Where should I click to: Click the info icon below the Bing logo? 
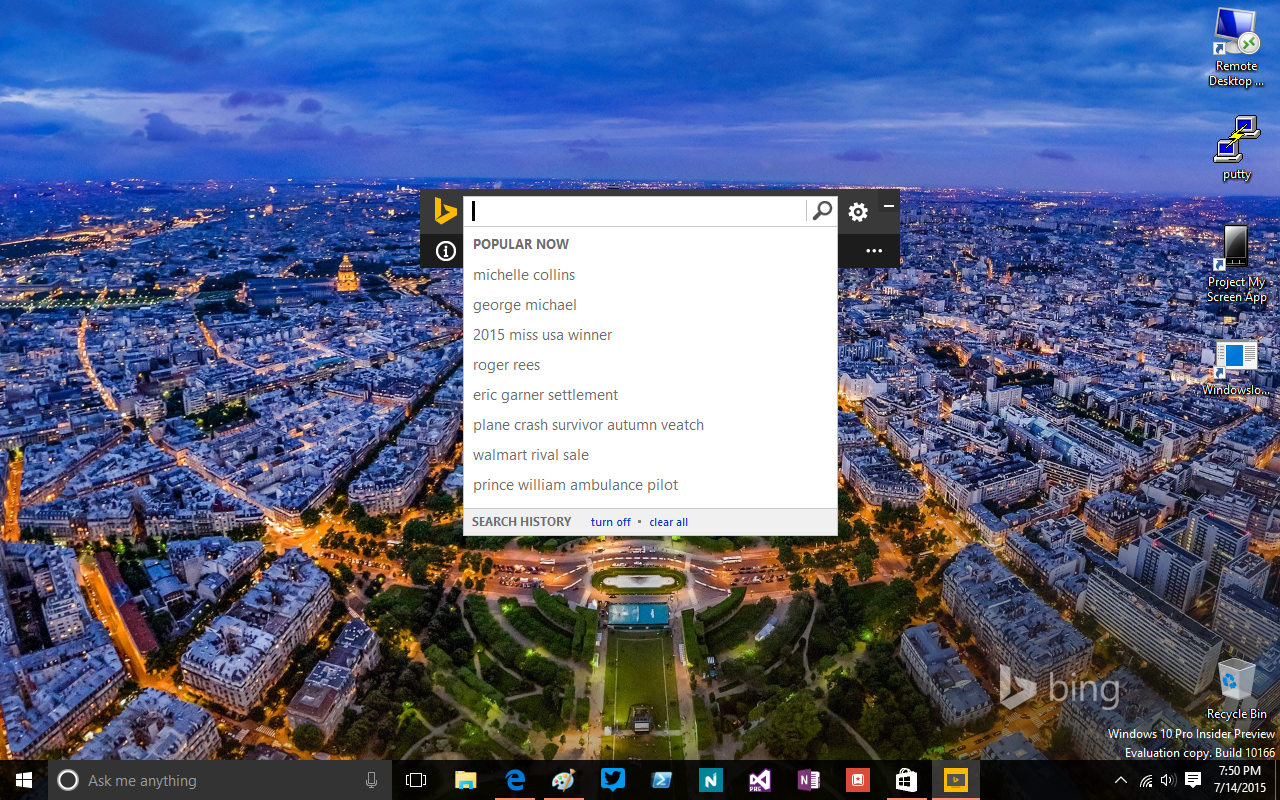[446, 251]
